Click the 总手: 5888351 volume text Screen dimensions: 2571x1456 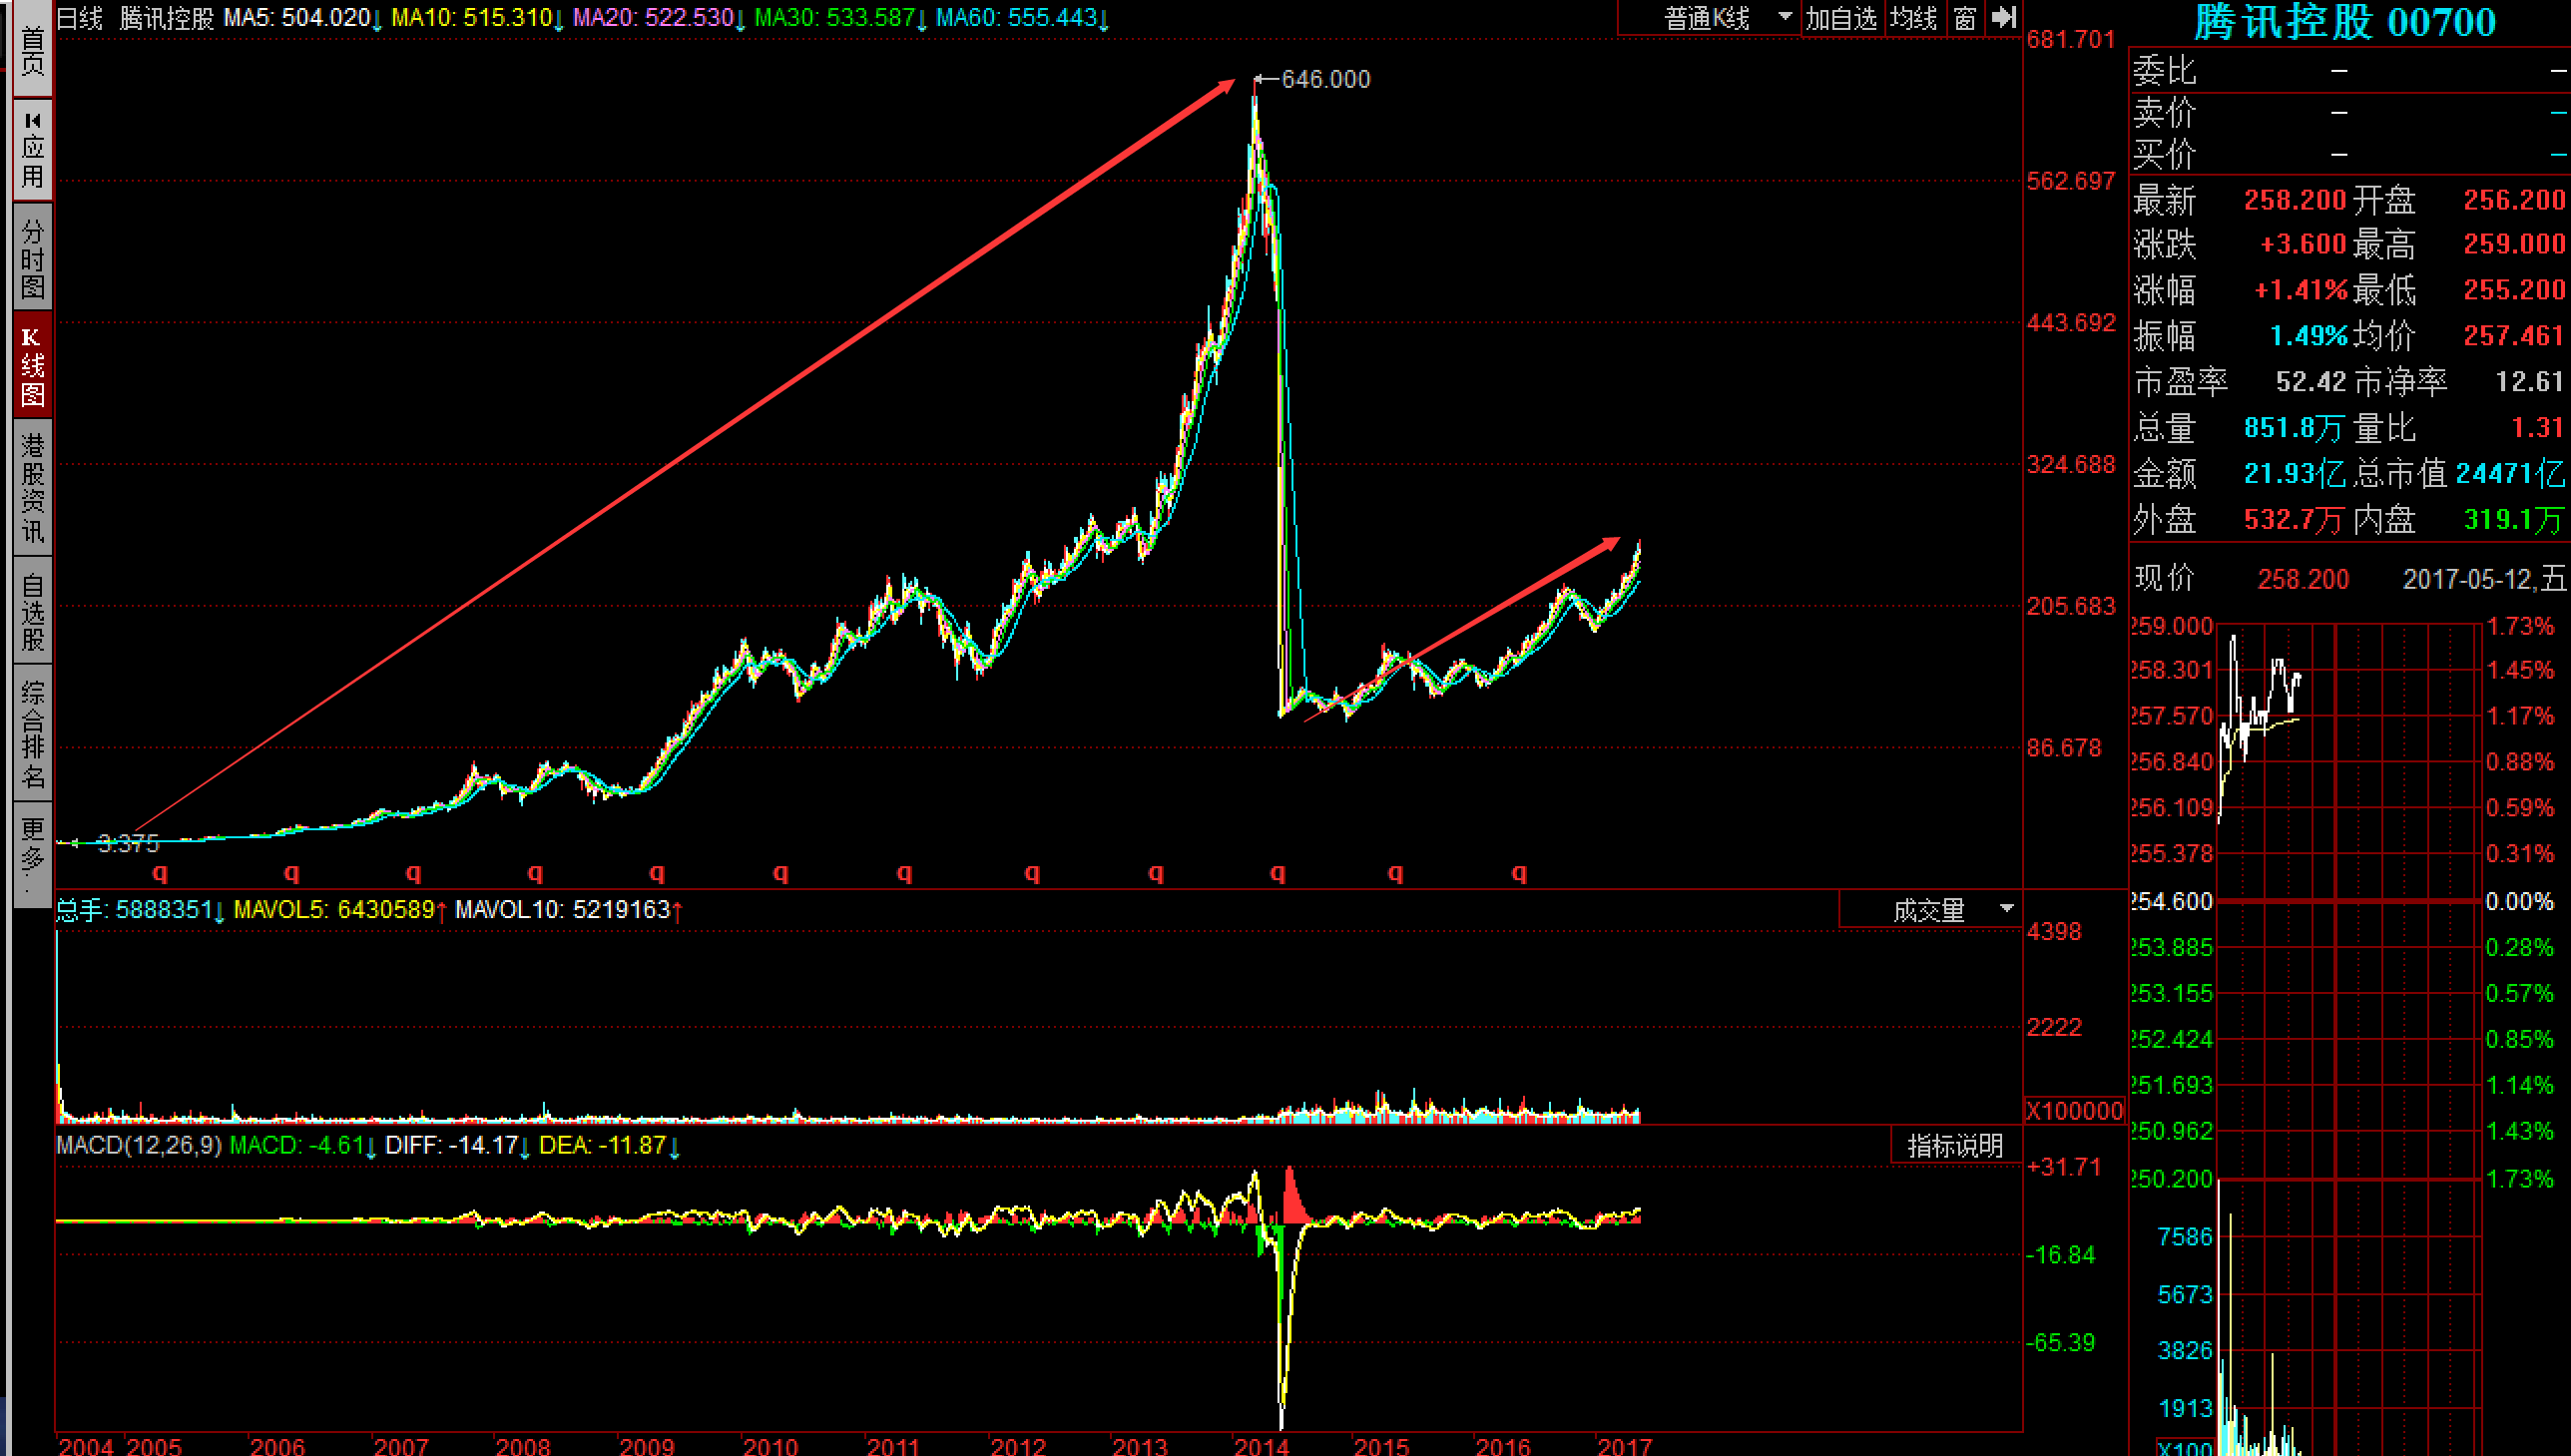[134, 910]
